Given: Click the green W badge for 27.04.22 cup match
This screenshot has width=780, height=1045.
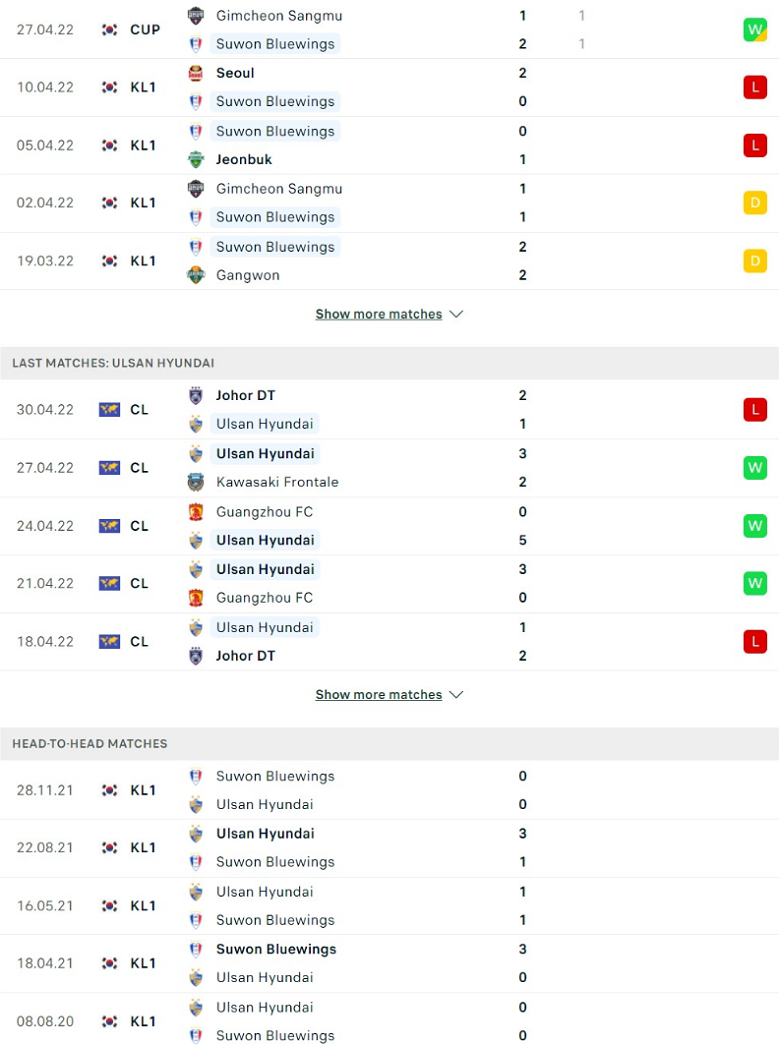Looking at the screenshot, I should tap(755, 29).
